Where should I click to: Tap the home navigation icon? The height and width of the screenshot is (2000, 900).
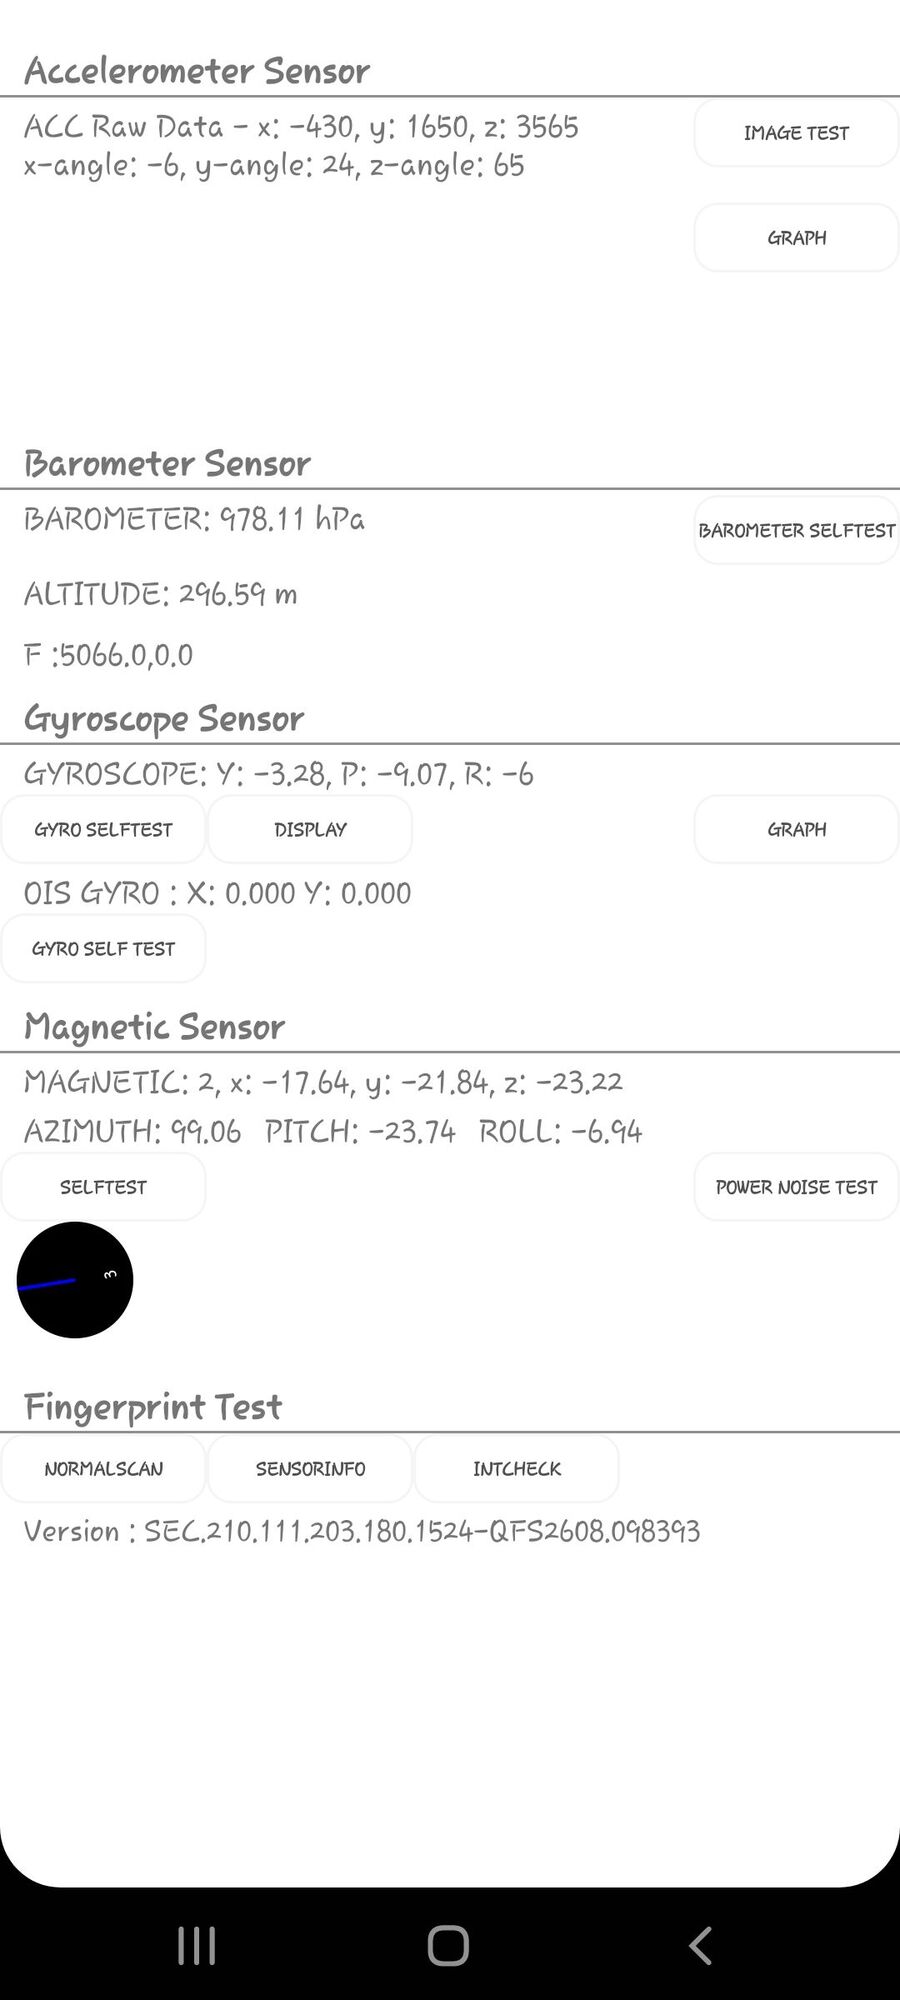coord(448,1946)
